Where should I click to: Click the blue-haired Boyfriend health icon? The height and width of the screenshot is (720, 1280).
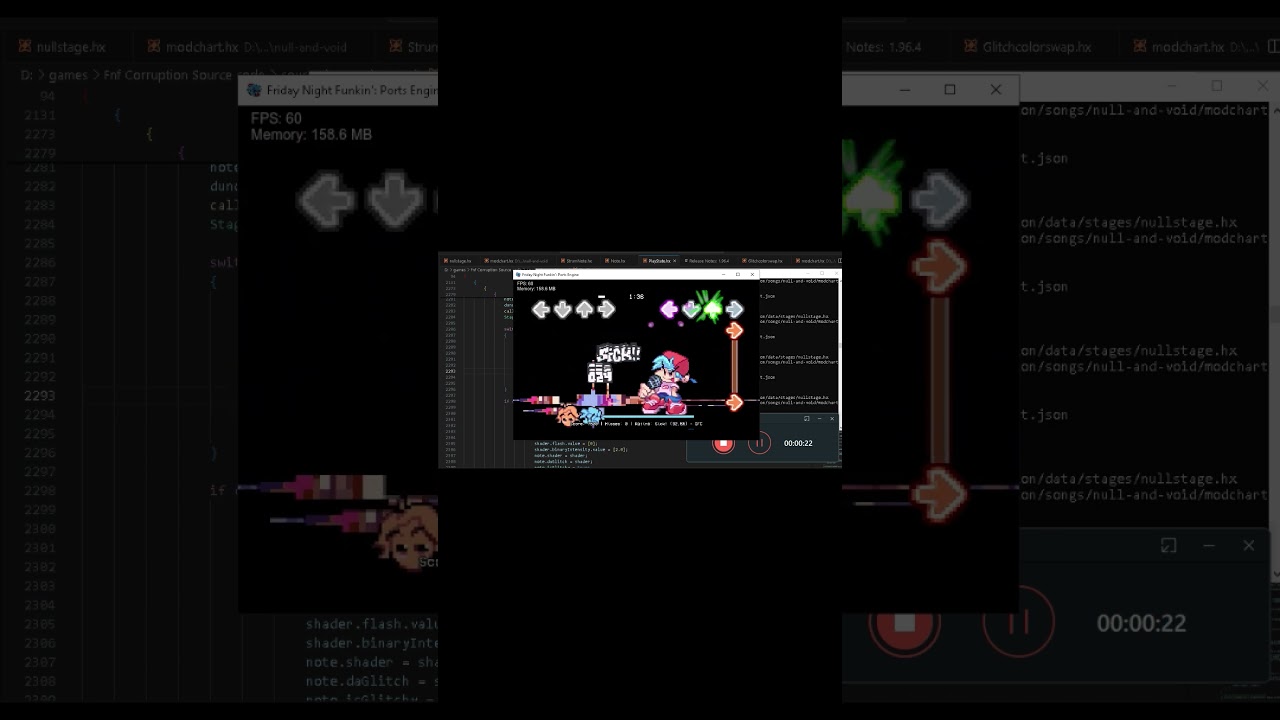(x=591, y=415)
